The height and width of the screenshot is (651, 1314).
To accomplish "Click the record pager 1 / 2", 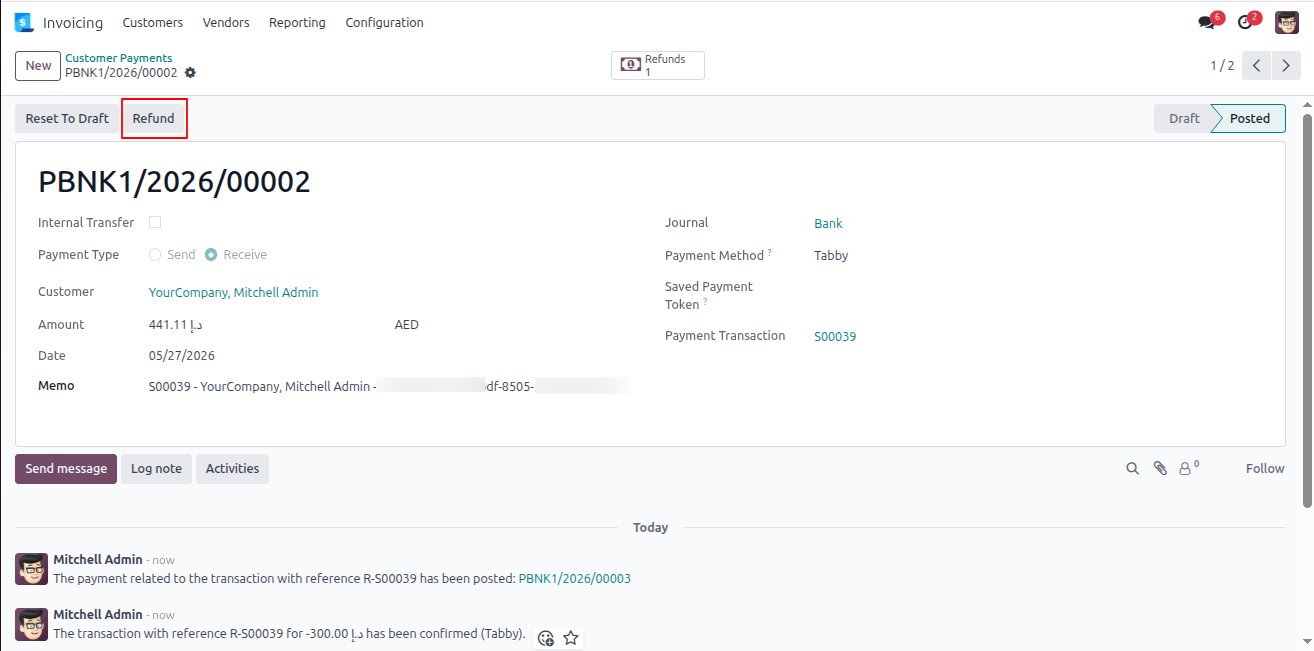I will point(1222,66).
